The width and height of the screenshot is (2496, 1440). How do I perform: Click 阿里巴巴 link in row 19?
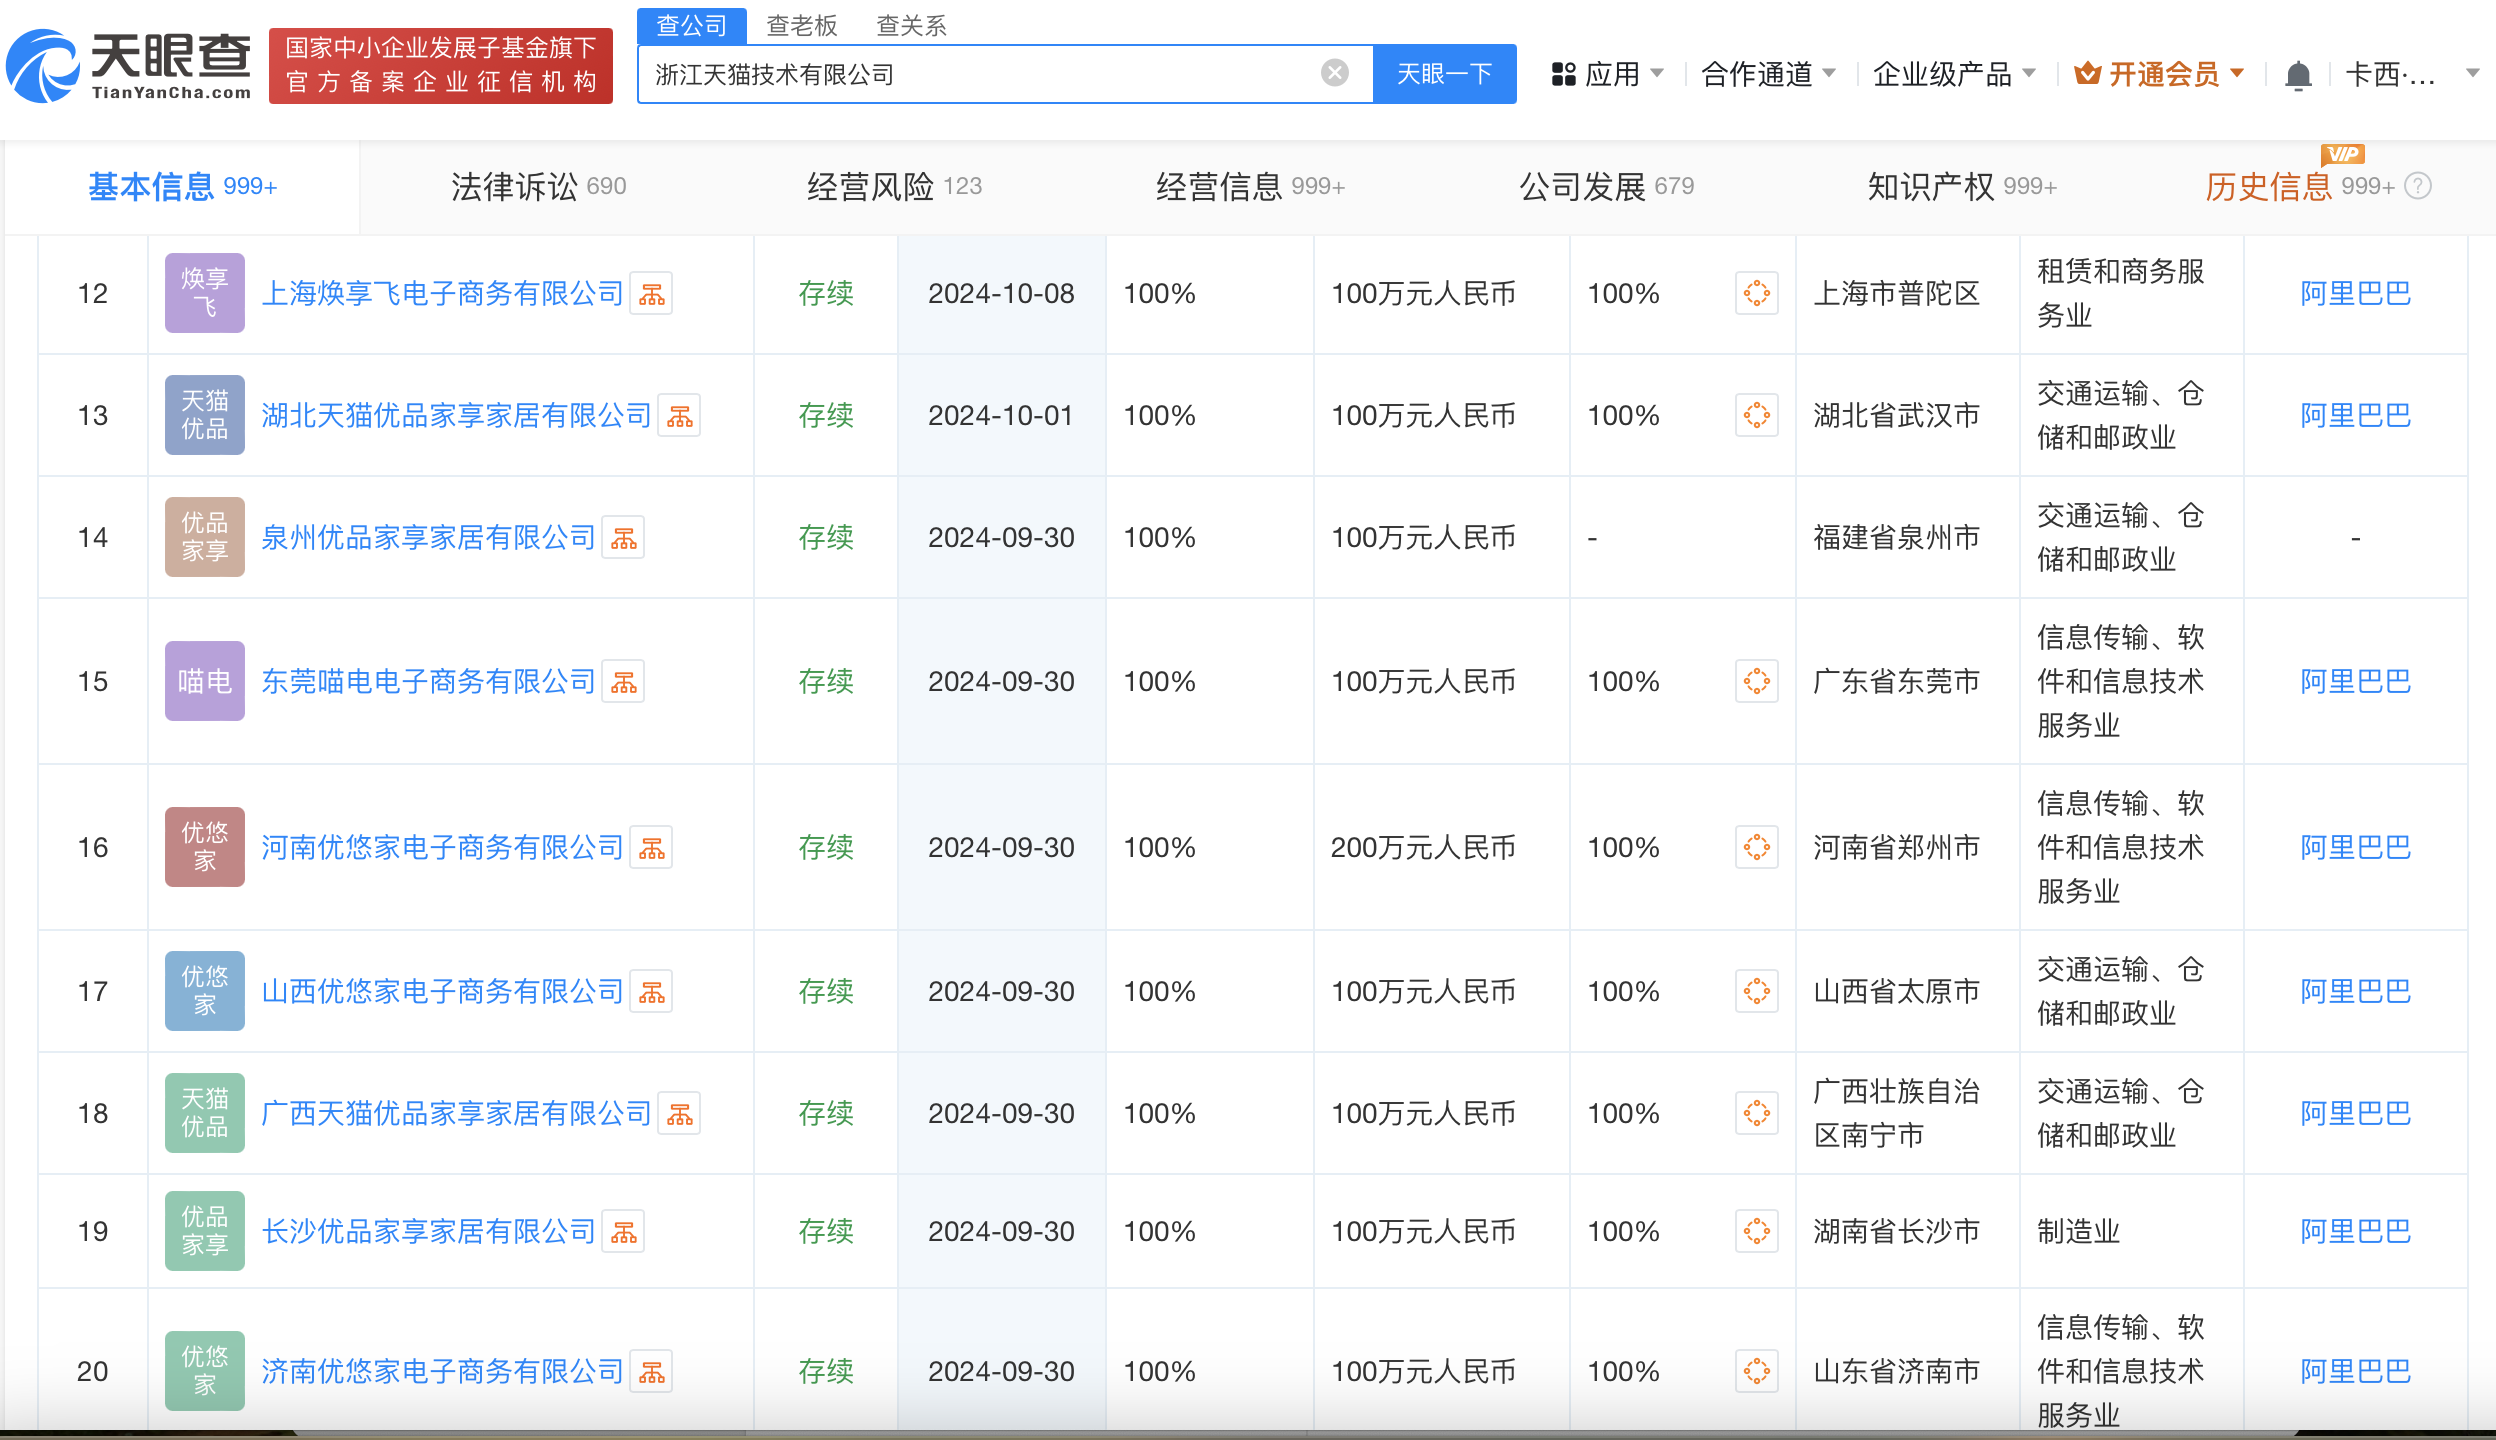click(x=2355, y=1232)
